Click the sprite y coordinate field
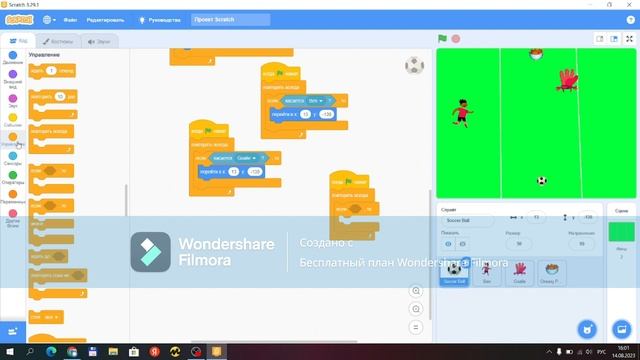The height and width of the screenshot is (360, 640). tap(588, 218)
